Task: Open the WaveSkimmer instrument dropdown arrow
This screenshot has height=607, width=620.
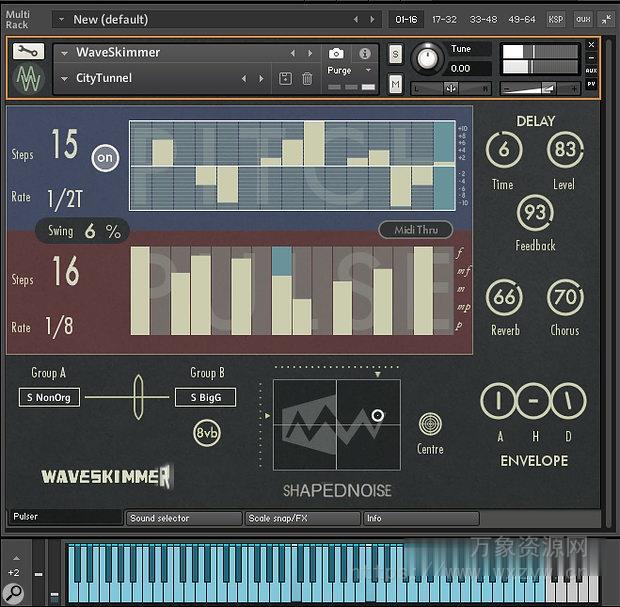Action: (64, 53)
